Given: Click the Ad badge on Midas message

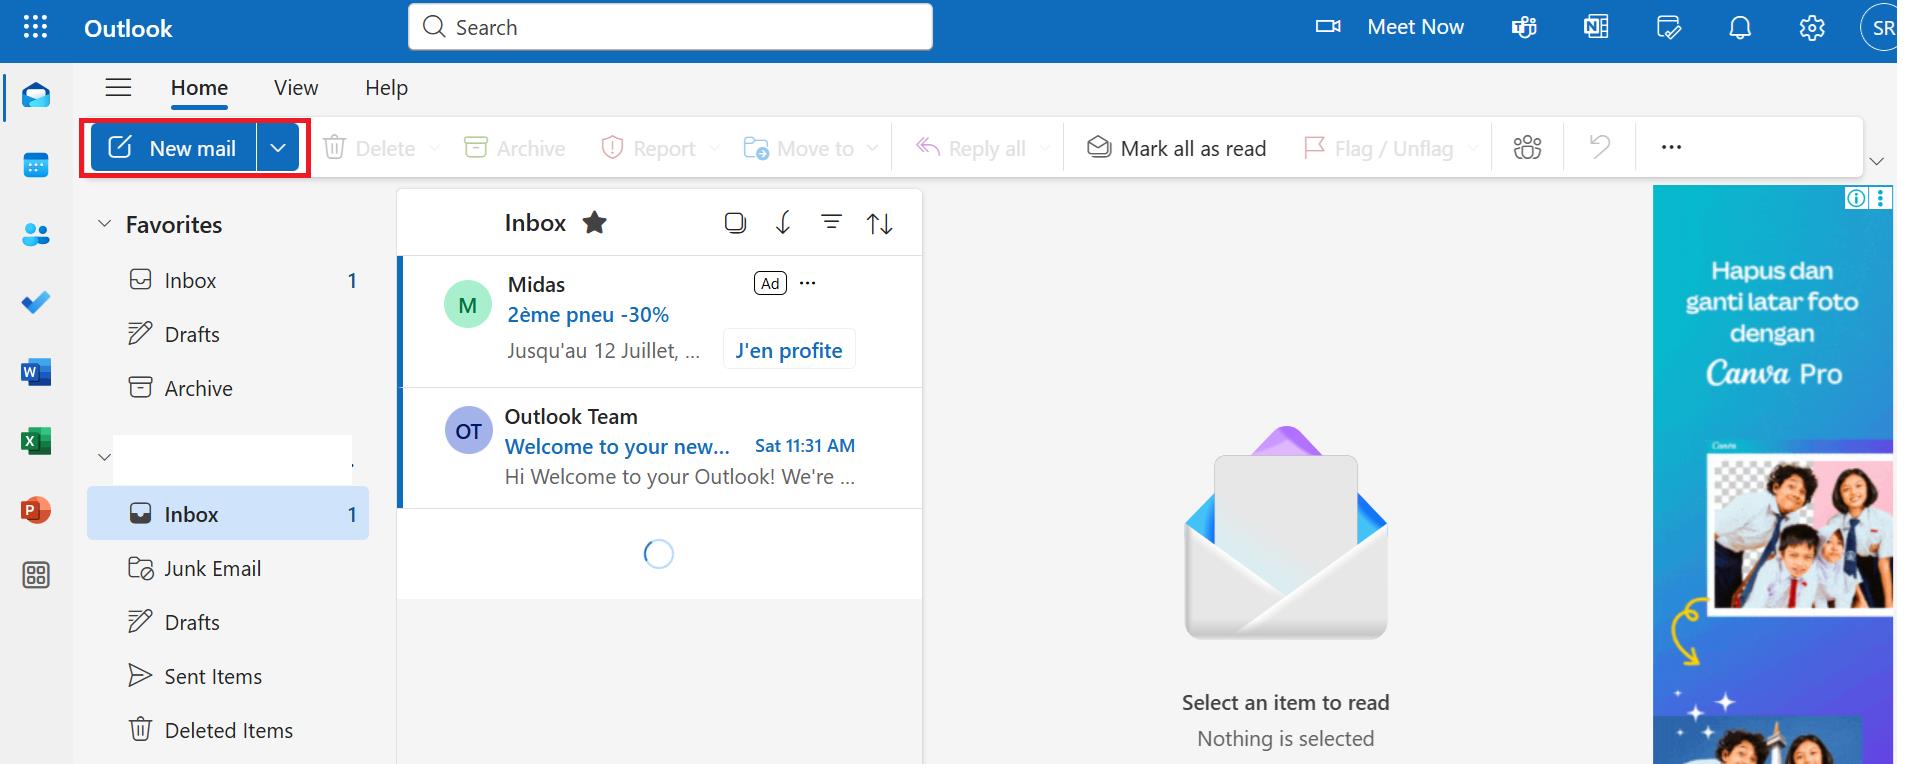Looking at the screenshot, I should 770,283.
